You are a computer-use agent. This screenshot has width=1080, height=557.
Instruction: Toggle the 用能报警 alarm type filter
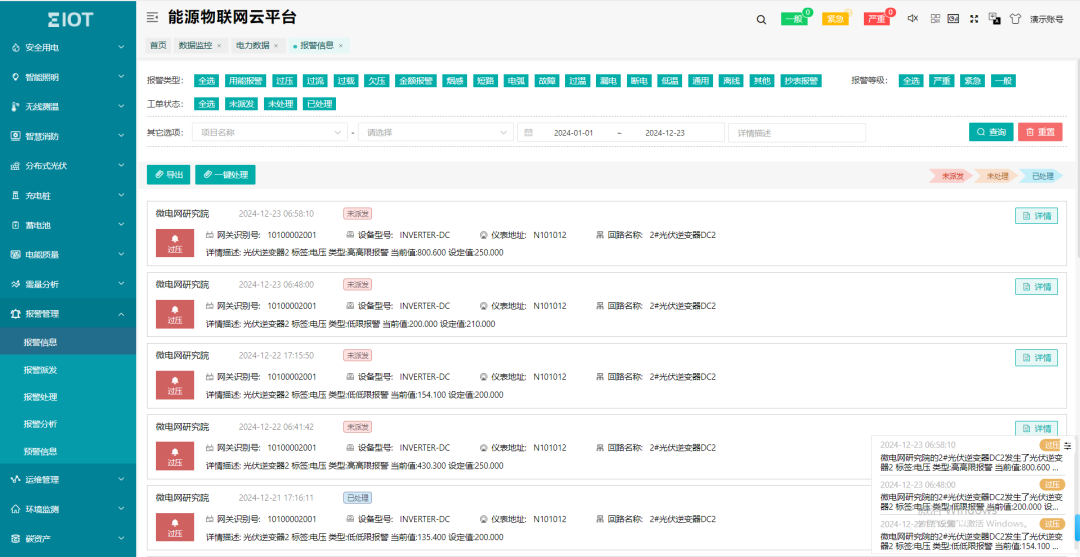(x=246, y=81)
